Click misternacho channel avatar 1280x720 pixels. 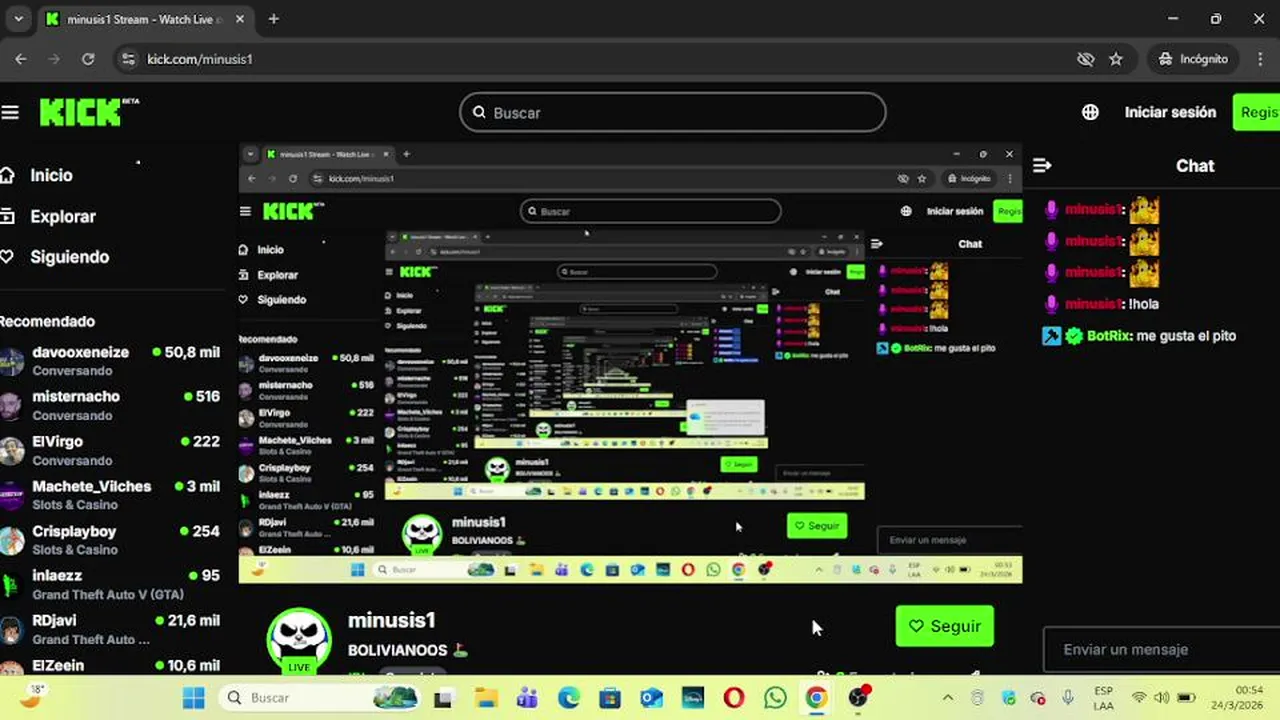[x=10, y=405]
